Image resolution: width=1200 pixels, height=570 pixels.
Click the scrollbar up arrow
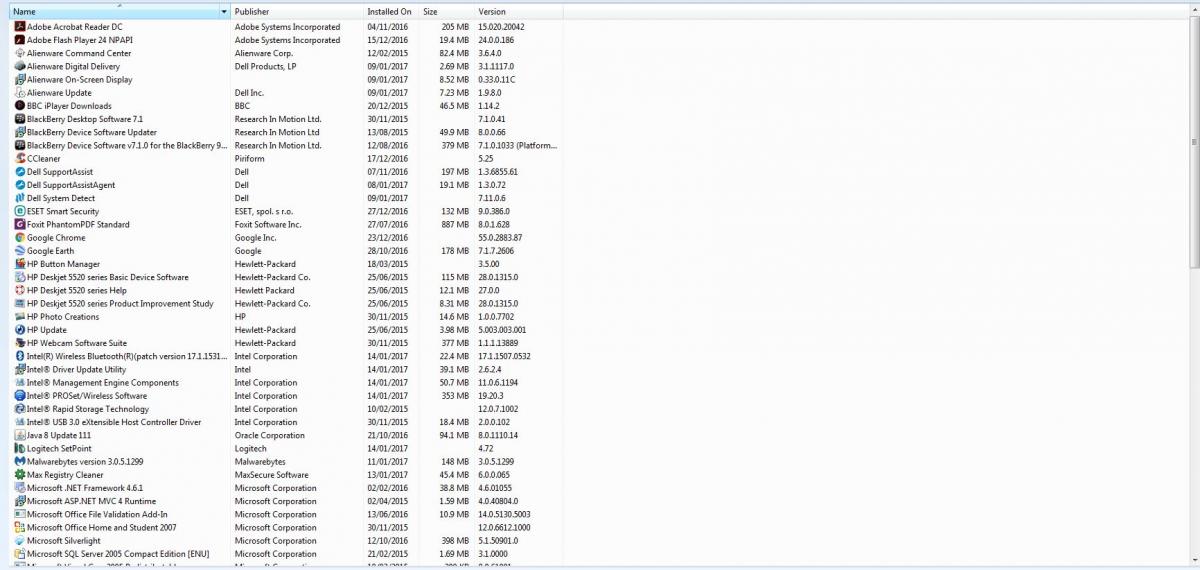1194,10
